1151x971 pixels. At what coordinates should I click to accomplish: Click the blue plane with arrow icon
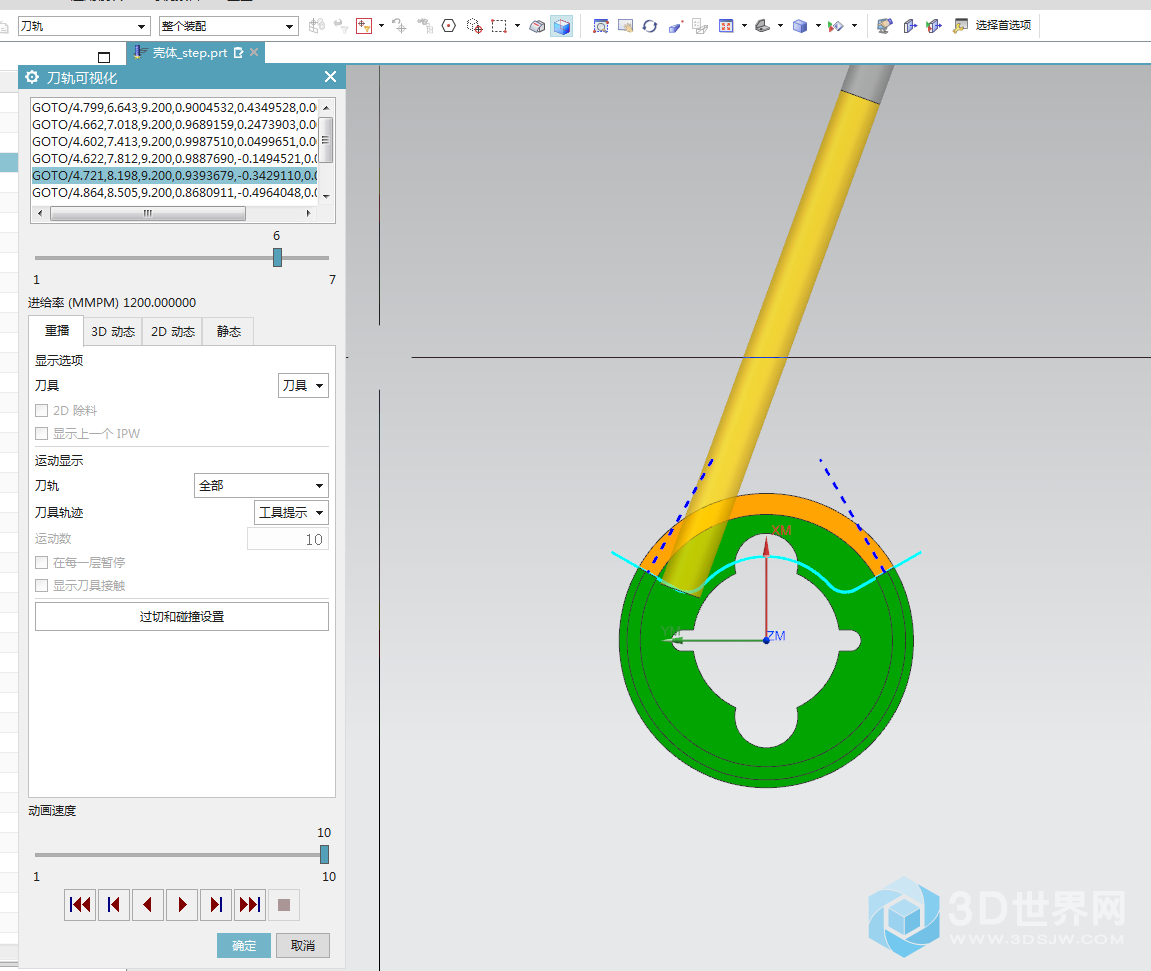(x=909, y=26)
